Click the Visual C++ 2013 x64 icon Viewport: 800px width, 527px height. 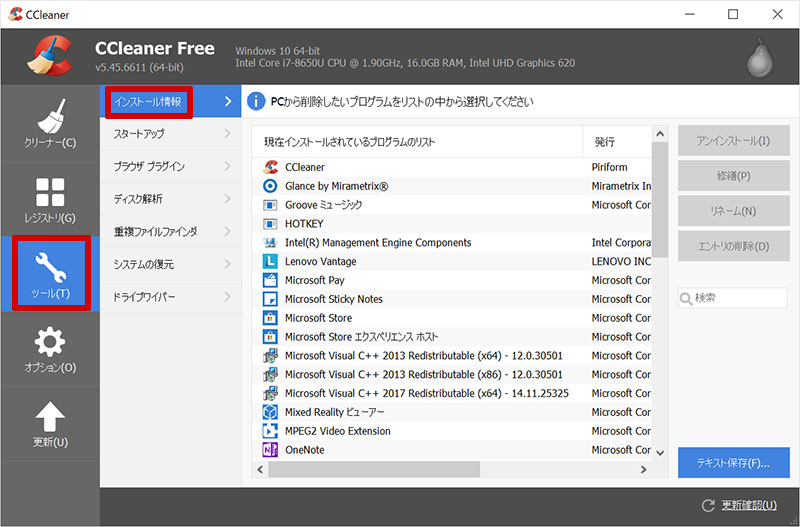coord(270,356)
